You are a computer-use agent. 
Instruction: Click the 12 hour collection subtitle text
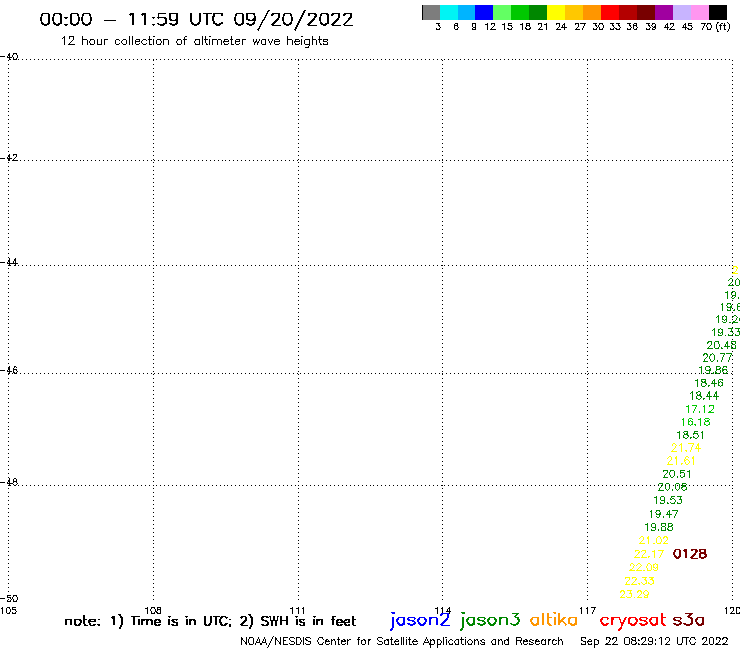coord(194,41)
